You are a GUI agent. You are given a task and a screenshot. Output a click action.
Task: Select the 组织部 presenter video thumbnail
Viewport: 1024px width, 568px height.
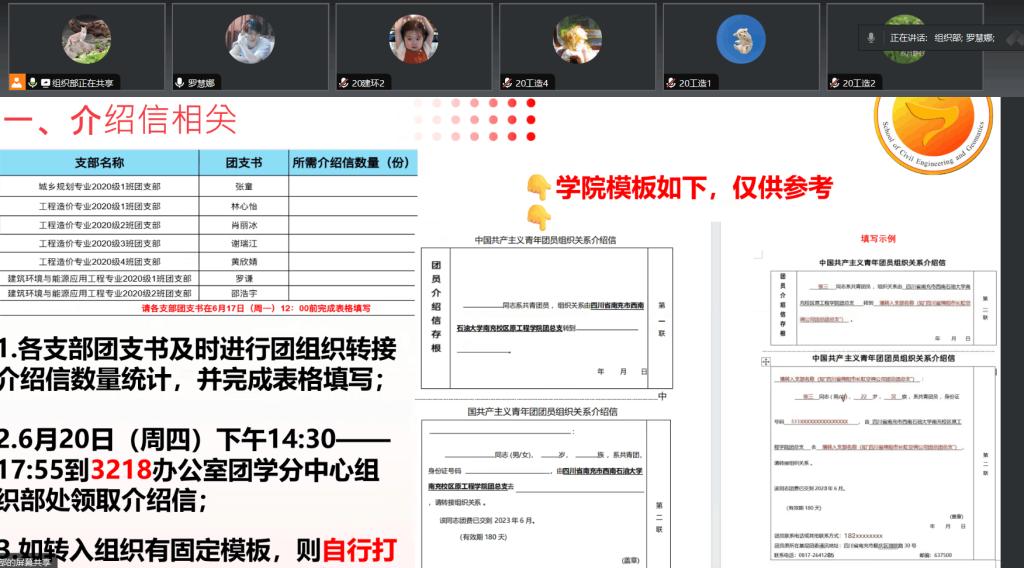tap(86, 38)
